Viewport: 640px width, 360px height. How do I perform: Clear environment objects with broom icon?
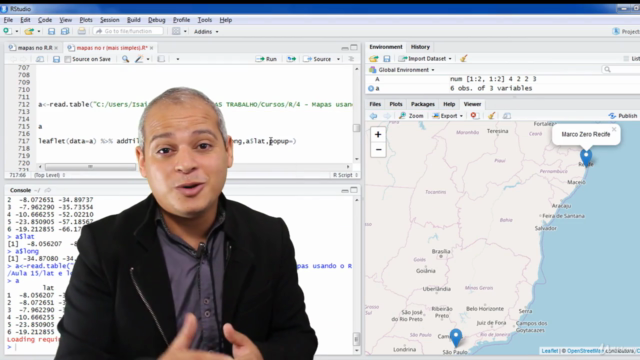(464, 58)
